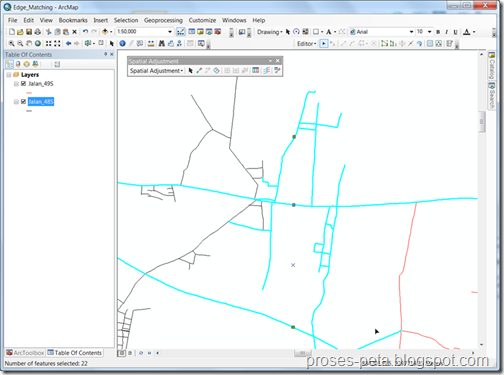Toggle visibility of Jalan_48S layer
Screen dimensions: 504x375
click(x=23, y=101)
